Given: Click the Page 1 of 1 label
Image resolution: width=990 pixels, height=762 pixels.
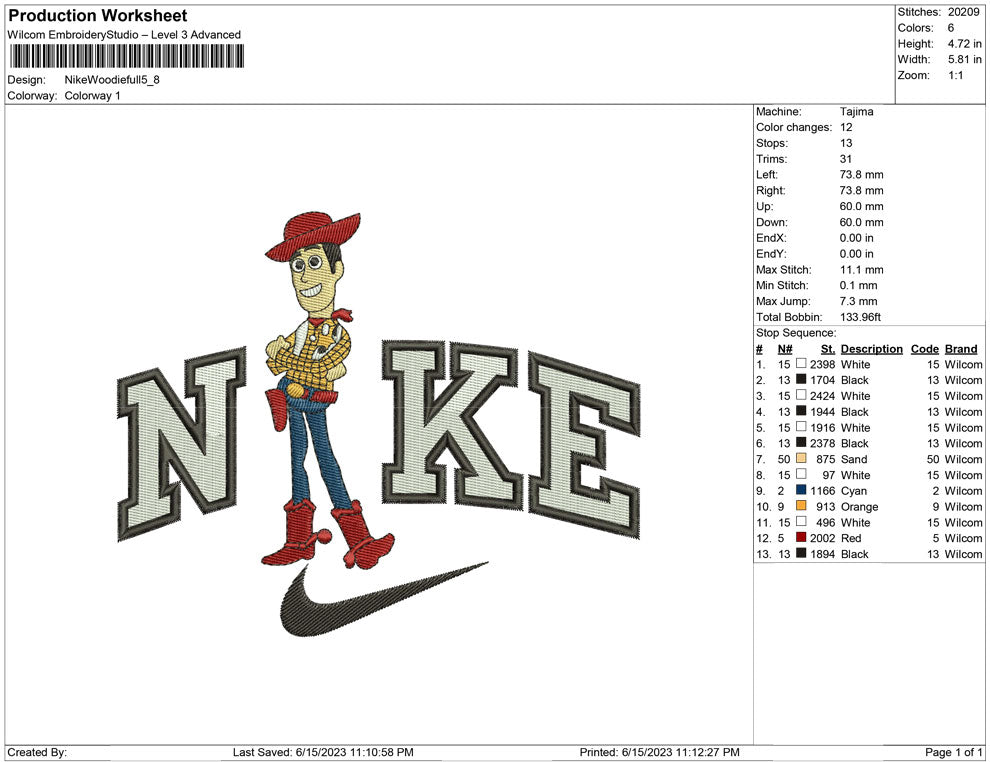Looking at the screenshot, I should point(953,752).
